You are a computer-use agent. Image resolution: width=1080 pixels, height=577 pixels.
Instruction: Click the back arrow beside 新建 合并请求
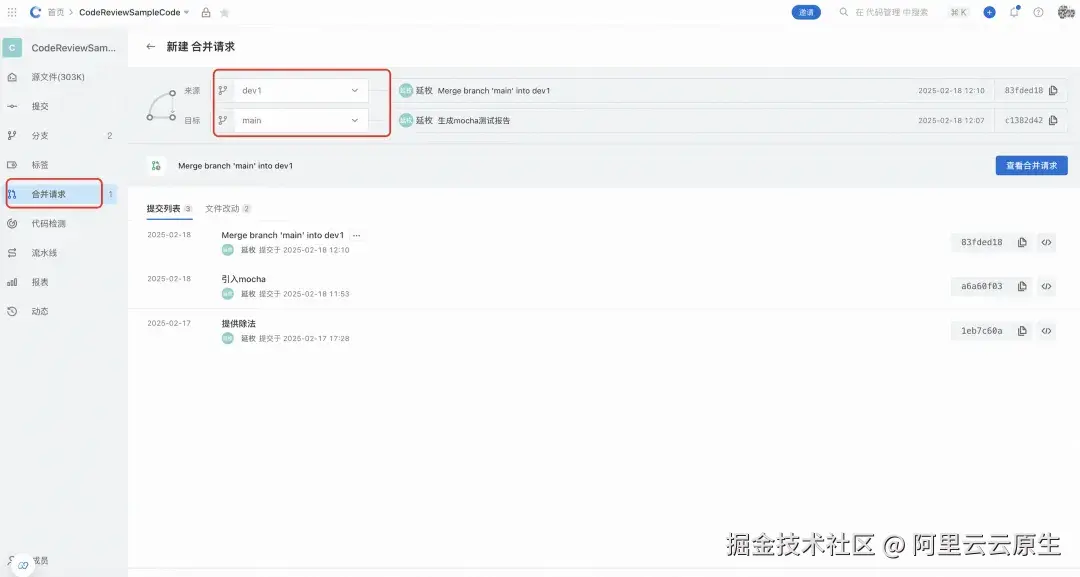coord(150,46)
